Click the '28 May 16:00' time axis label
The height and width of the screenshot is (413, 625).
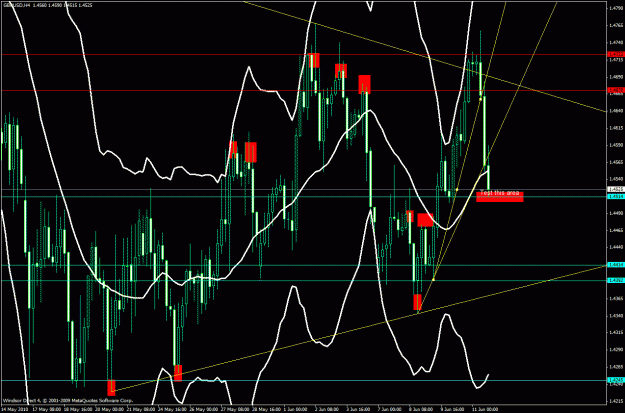point(267,409)
